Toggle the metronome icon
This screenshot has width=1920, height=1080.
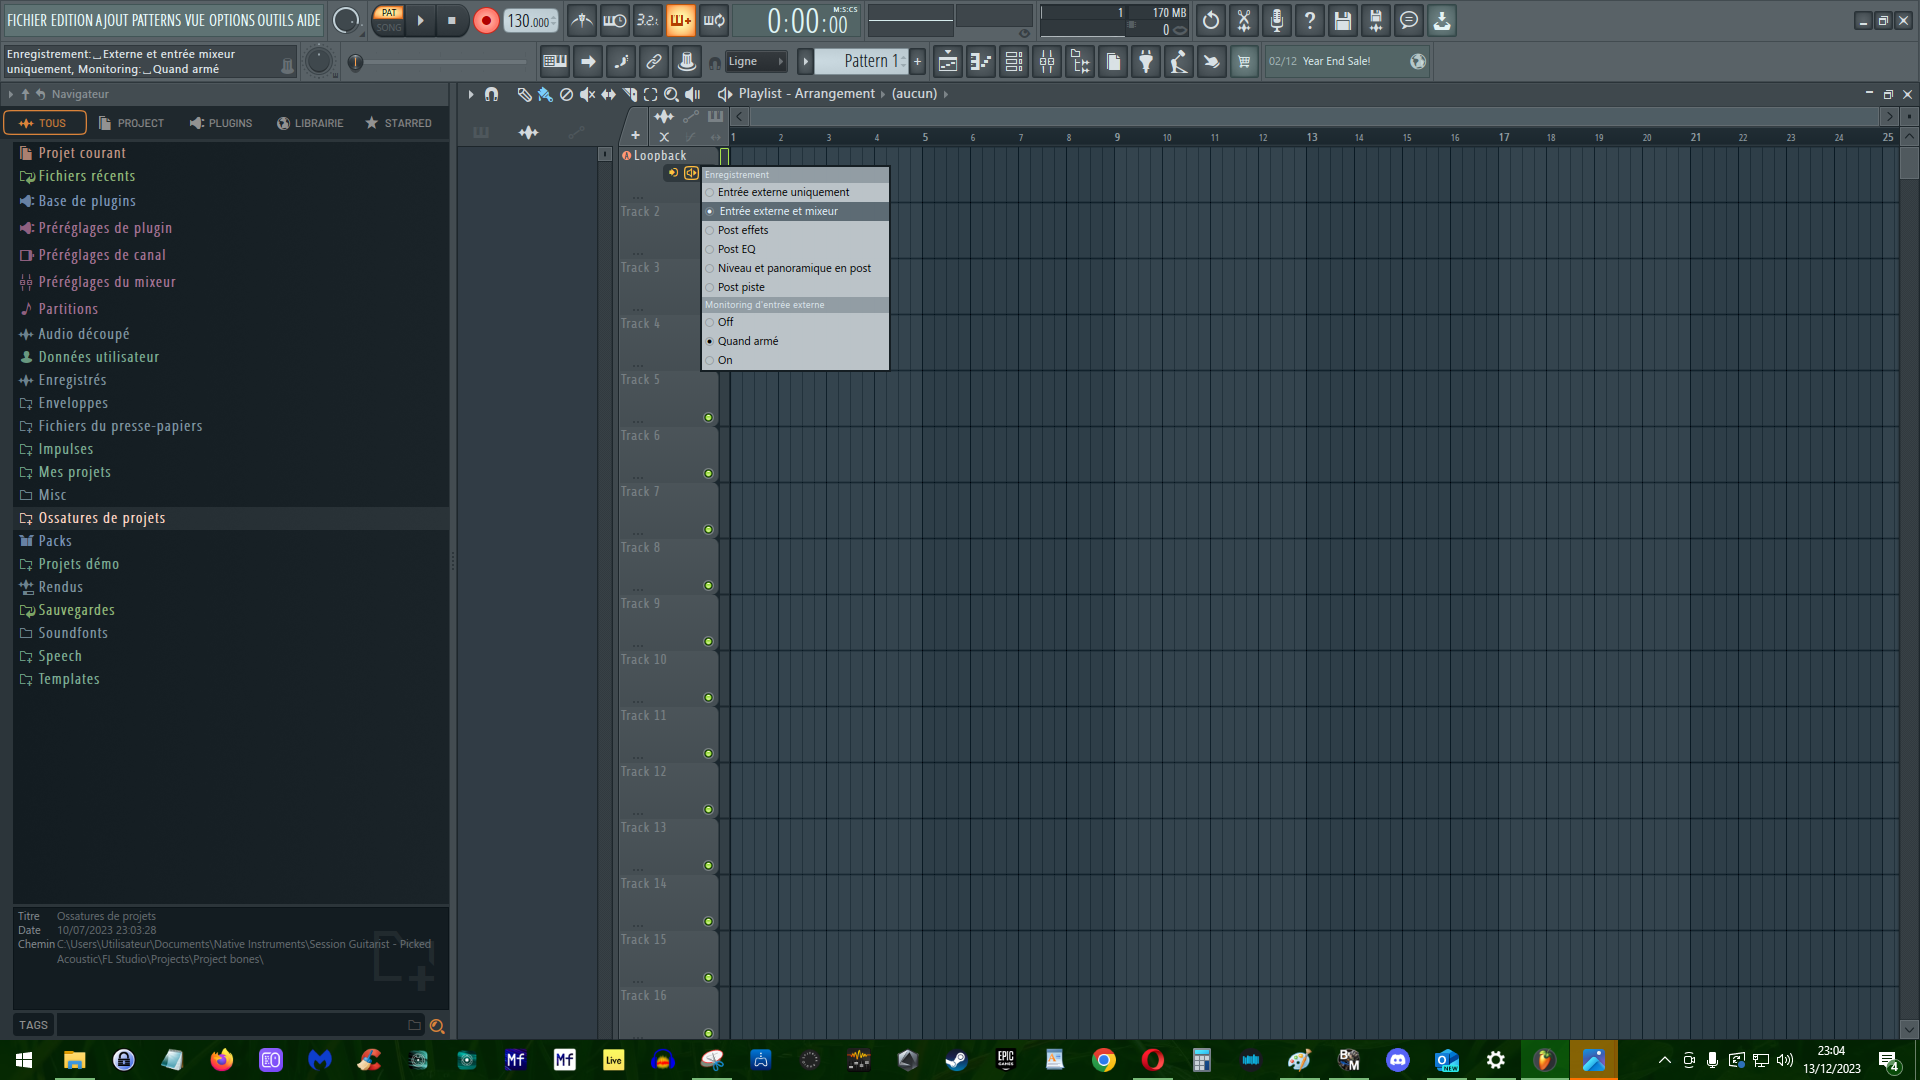pyautogui.click(x=582, y=21)
